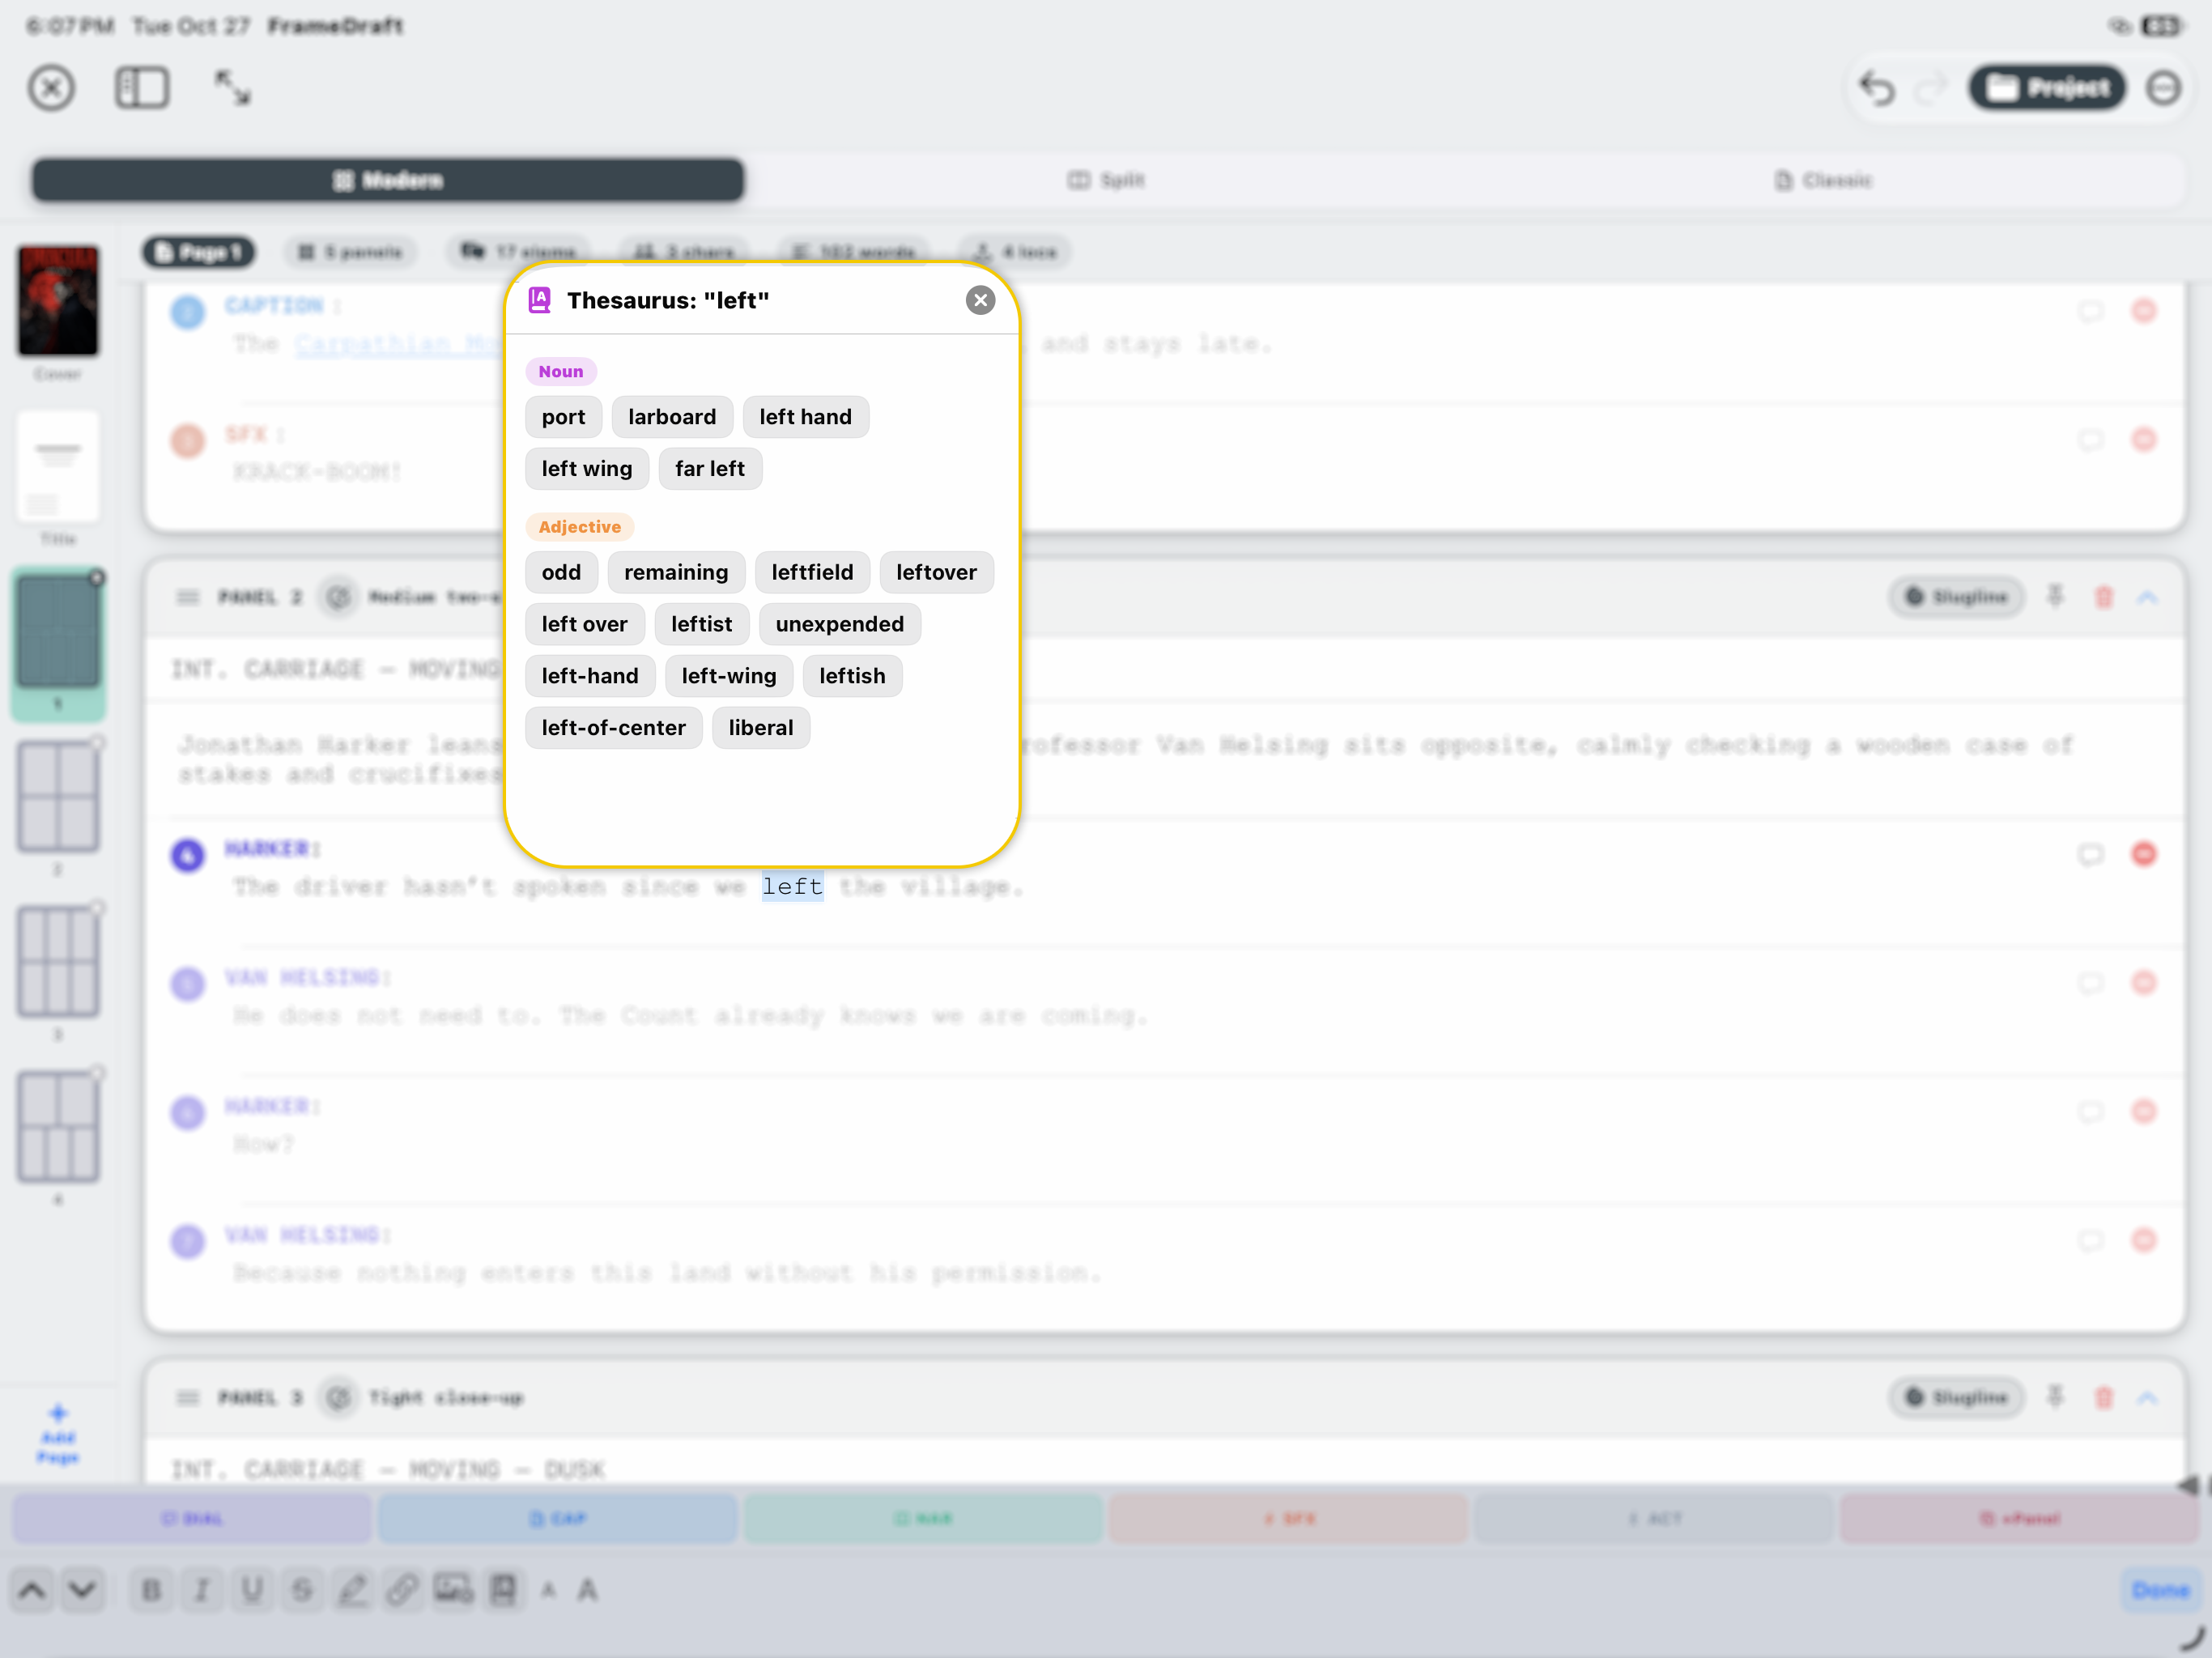This screenshot has height=1658, width=2212.
Task: Delete the SFX KRACK-BOOM row
Action: [2143, 439]
